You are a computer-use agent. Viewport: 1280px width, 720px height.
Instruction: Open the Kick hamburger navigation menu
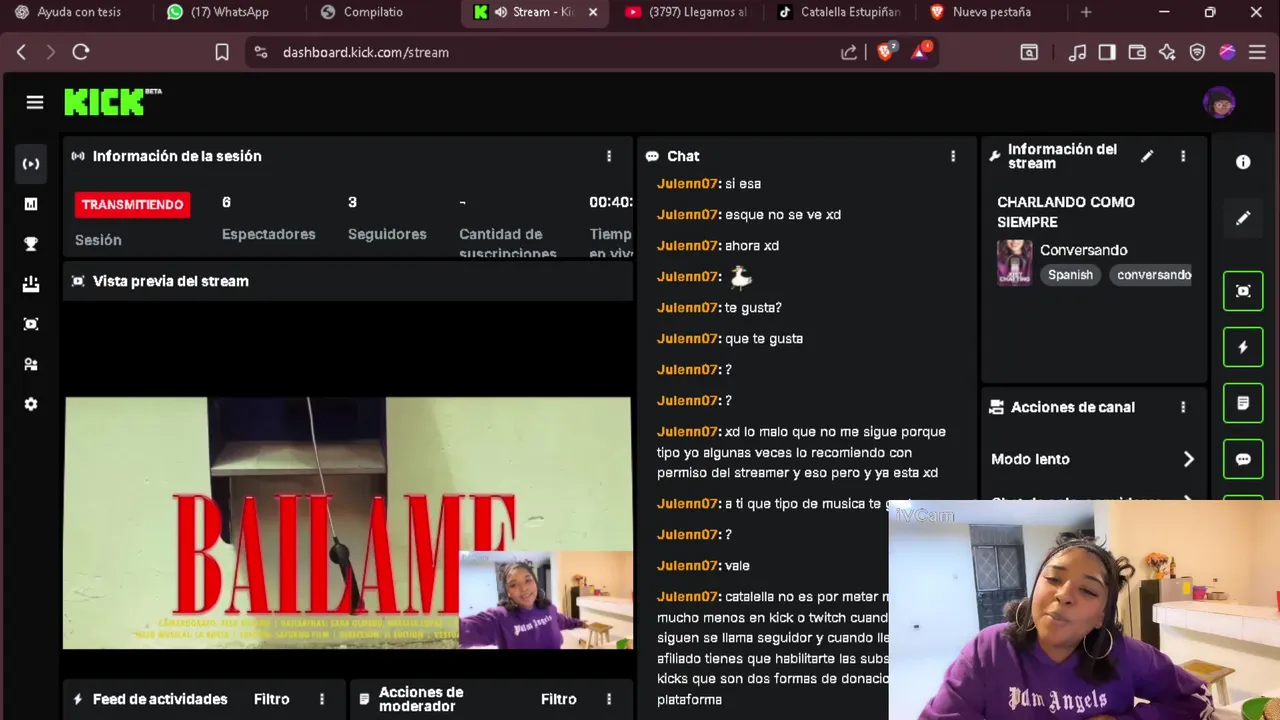click(35, 102)
